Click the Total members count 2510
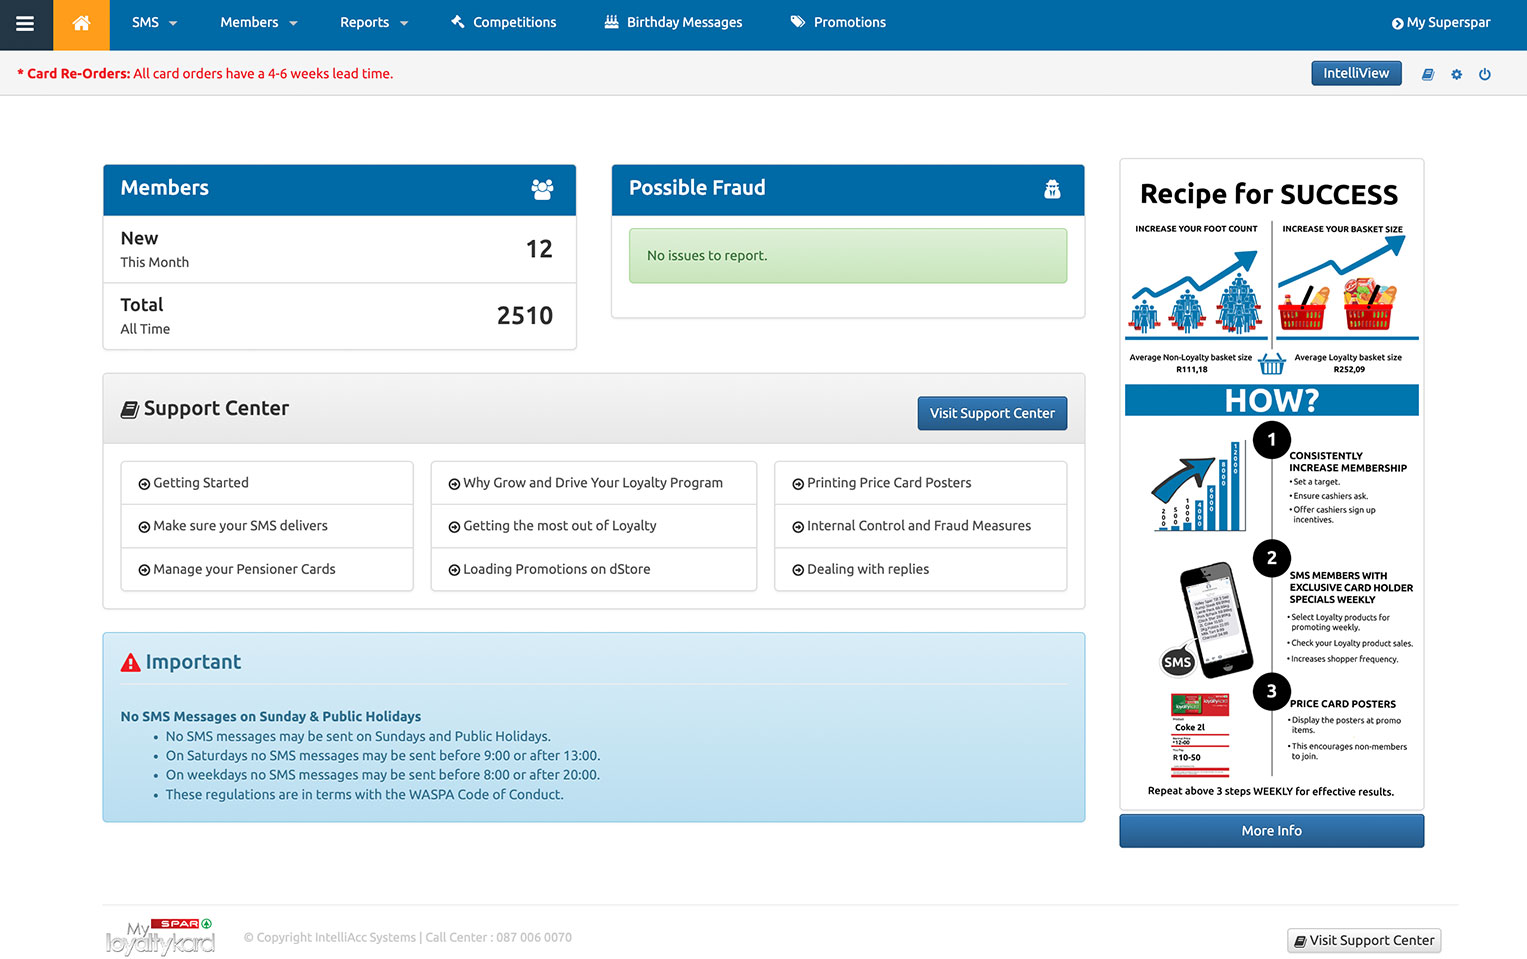Screen dimensions: 1527x959 (525, 316)
